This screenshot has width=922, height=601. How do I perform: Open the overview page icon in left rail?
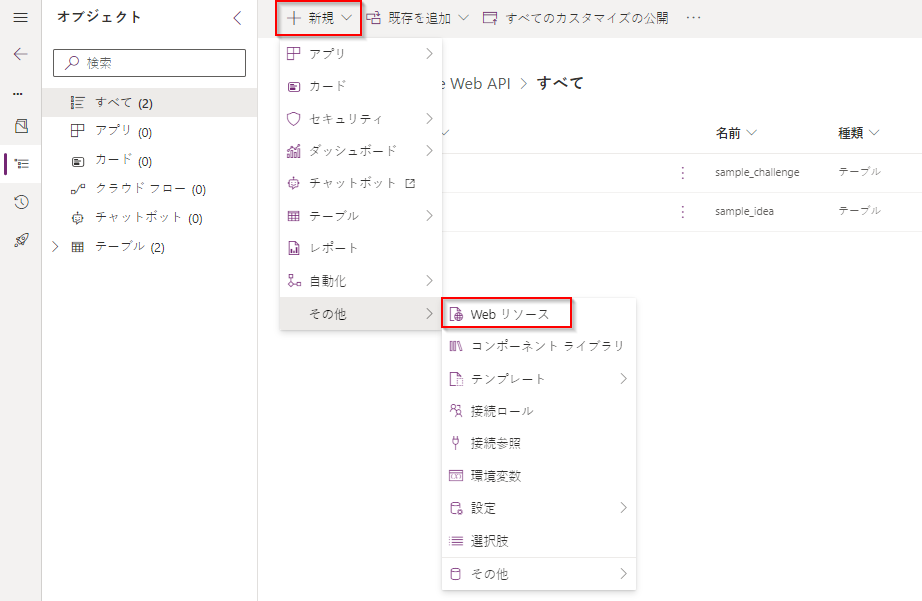21,126
